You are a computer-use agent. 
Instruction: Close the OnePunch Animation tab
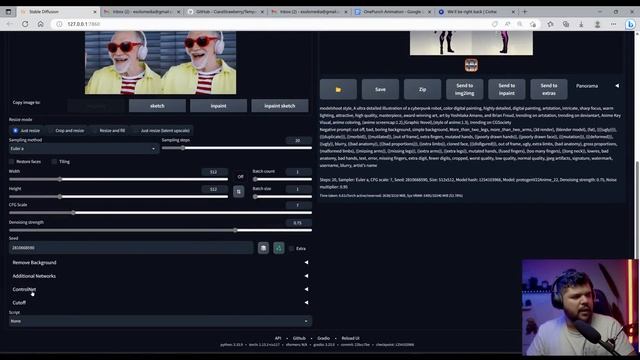click(429, 12)
